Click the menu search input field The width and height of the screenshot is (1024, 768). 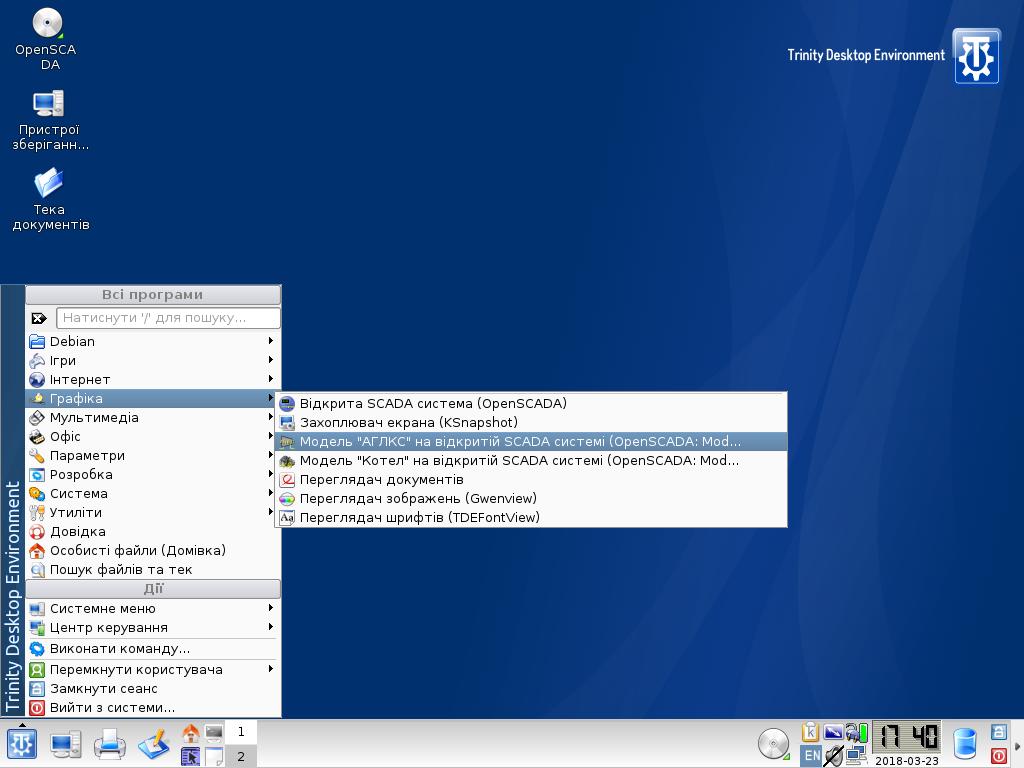point(167,318)
